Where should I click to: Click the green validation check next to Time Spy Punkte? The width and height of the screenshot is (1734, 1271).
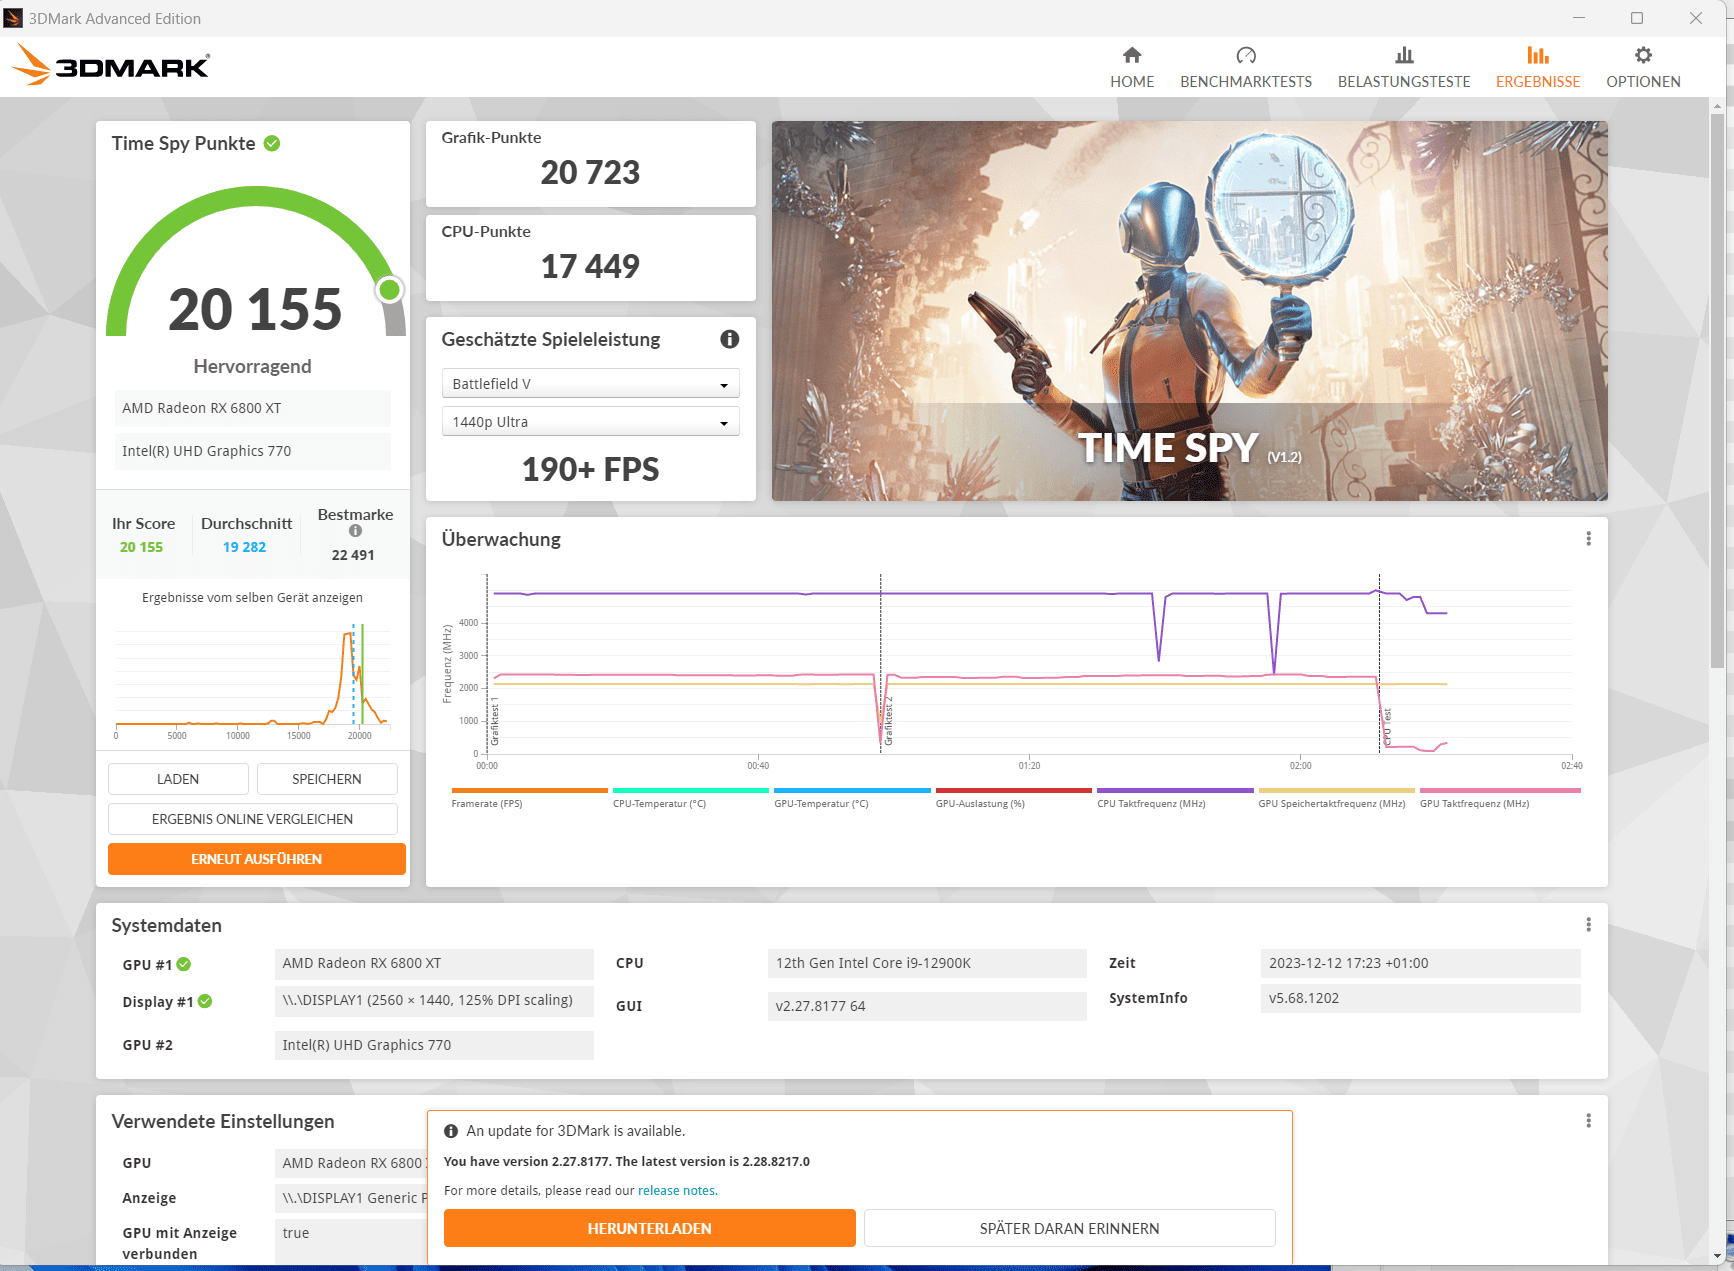click(272, 144)
